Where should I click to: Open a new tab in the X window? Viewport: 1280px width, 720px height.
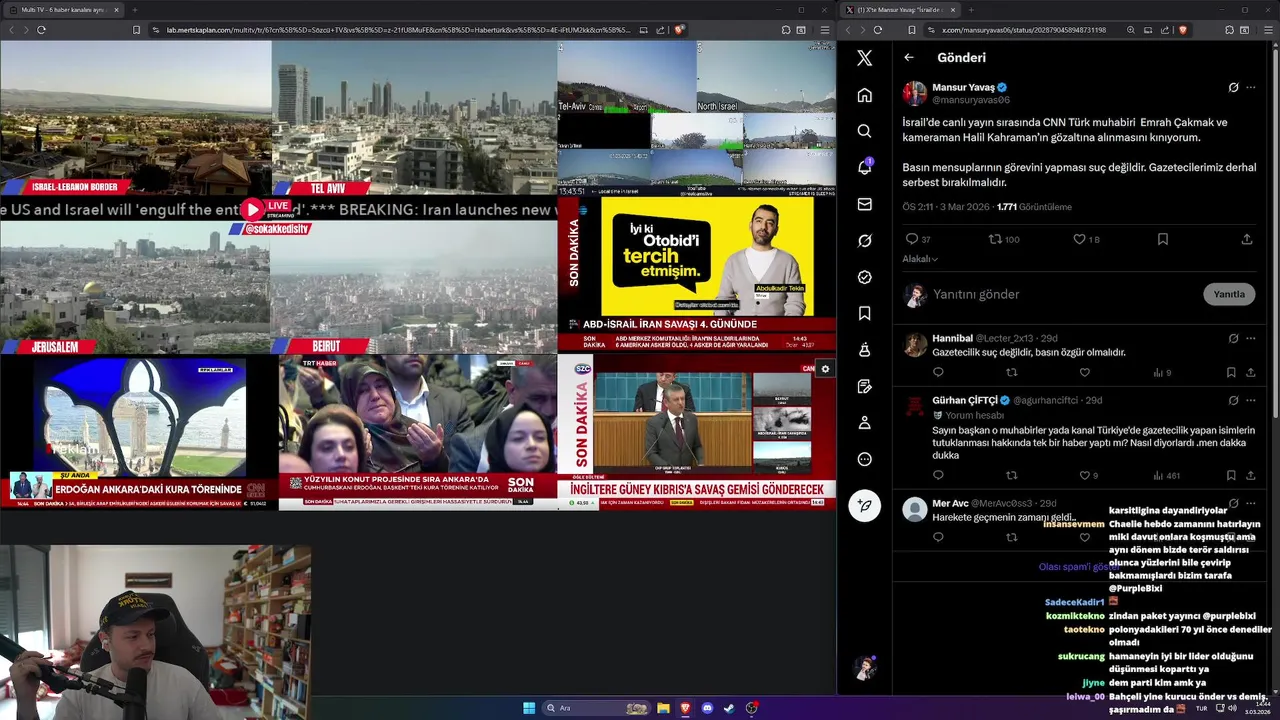(971, 10)
